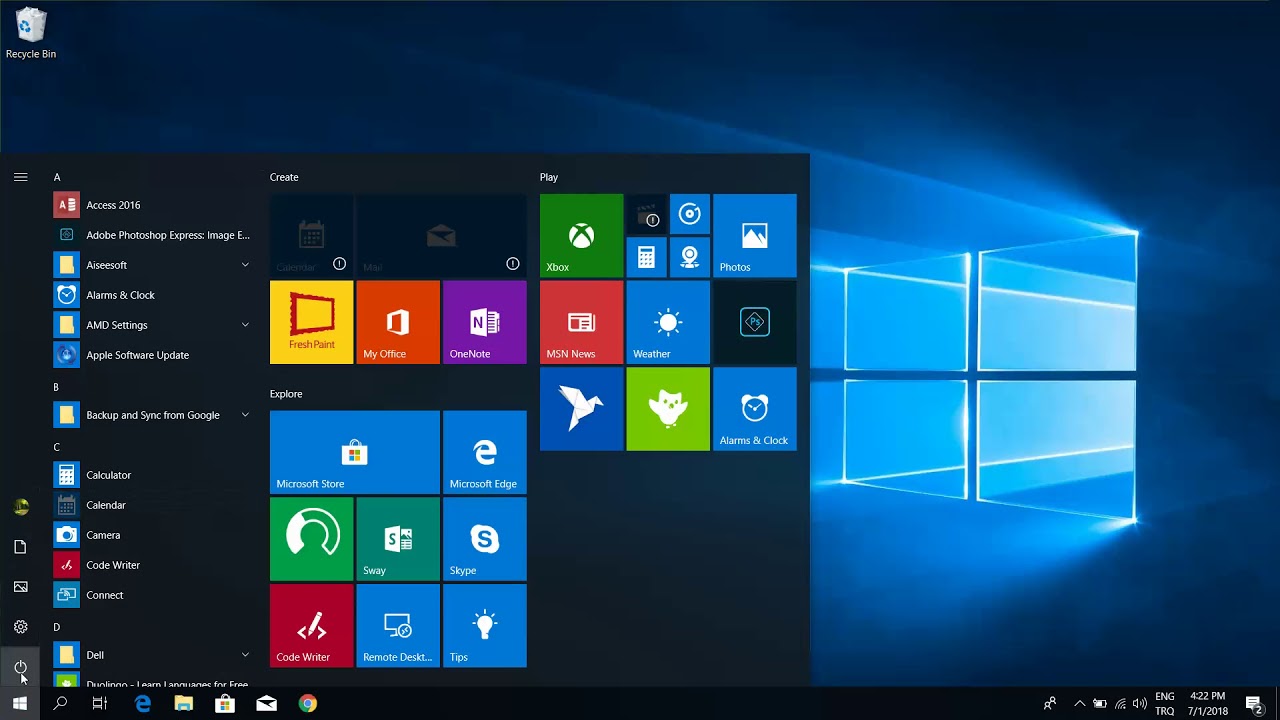Click the Explore group title
The height and width of the screenshot is (720, 1280).
point(286,394)
